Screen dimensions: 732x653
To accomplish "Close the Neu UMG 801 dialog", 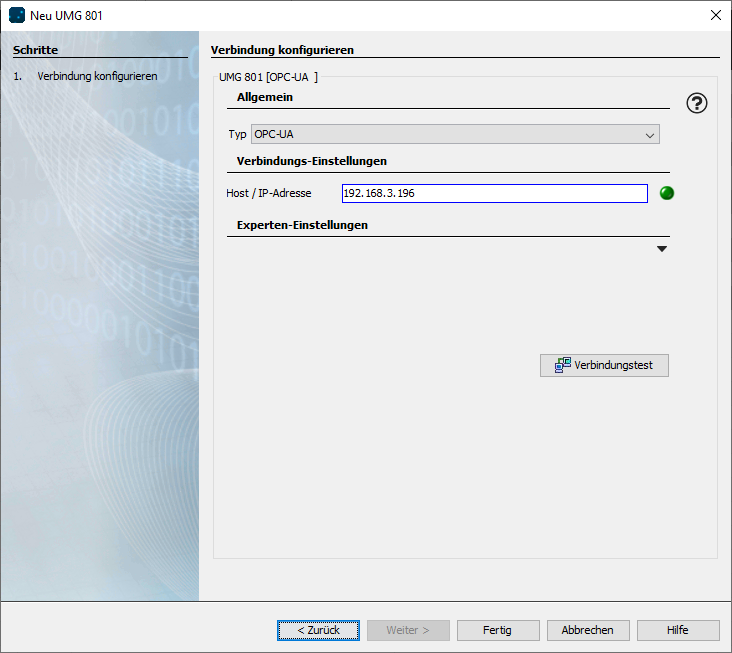I will pos(715,15).
